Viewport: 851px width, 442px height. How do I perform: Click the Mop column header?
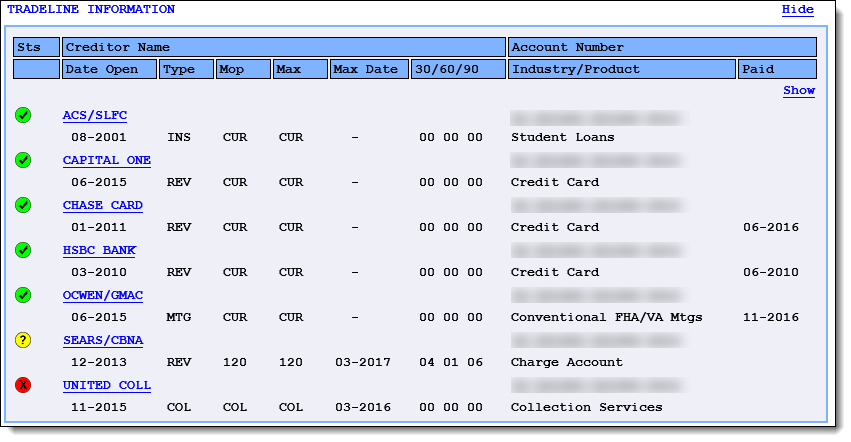pos(243,70)
